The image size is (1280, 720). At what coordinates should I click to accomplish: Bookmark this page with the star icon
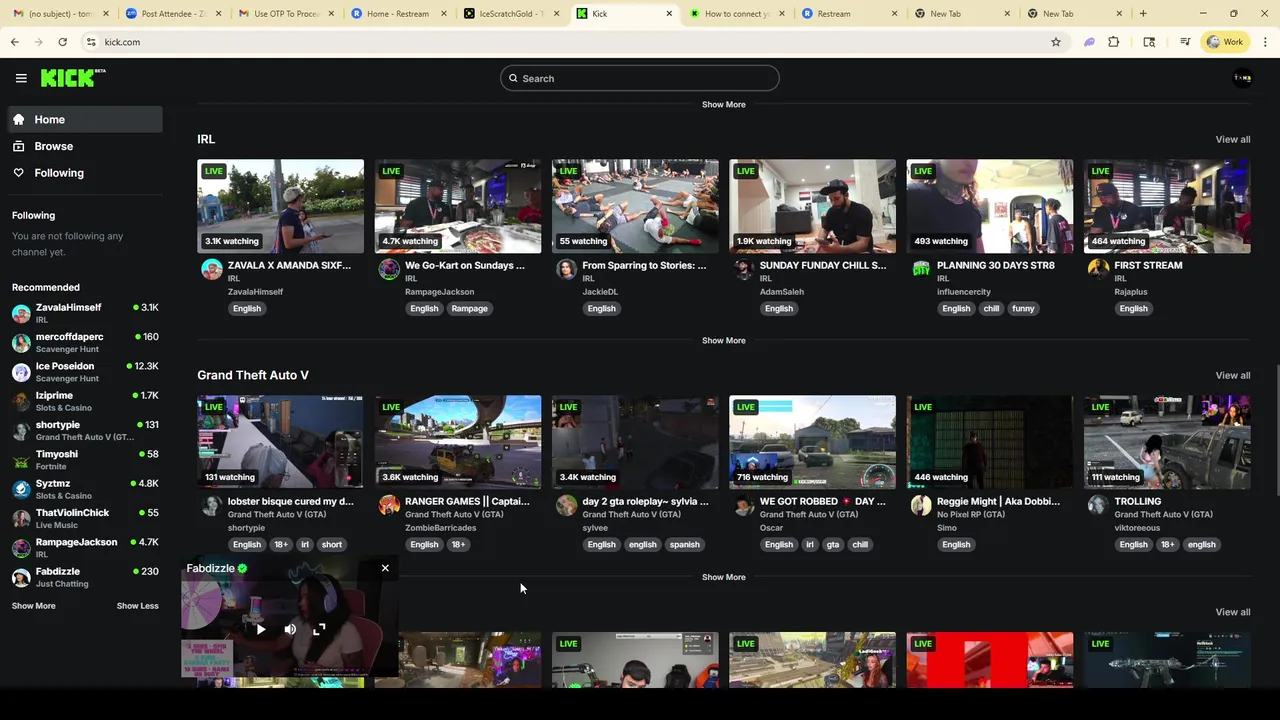(1055, 42)
